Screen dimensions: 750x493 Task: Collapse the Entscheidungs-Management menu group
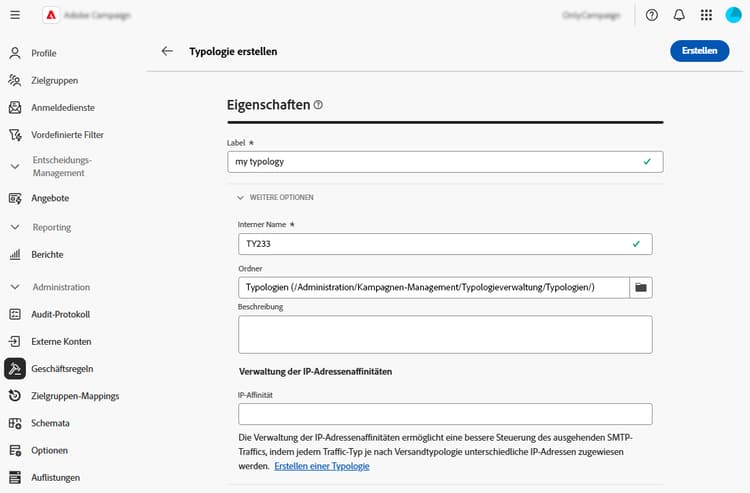(x=15, y=166)
